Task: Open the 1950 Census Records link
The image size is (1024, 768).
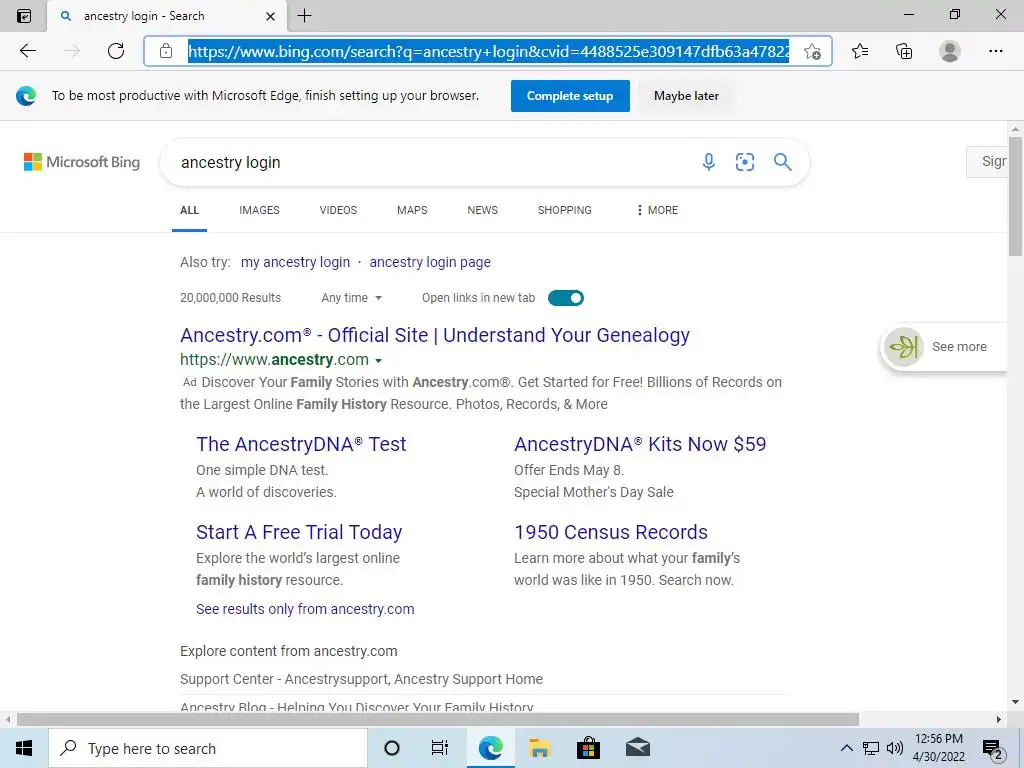Action: click(611, 532)
